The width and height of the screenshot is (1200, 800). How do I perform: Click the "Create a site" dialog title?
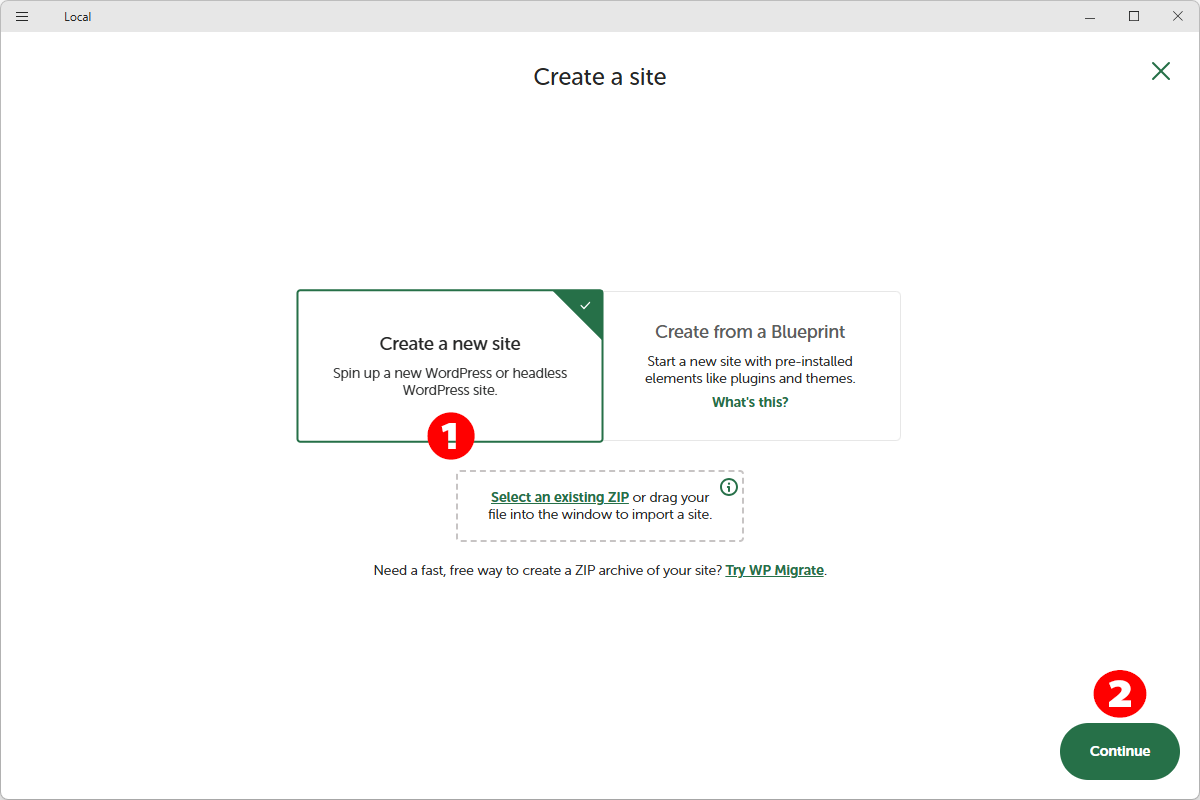(599, 77)
